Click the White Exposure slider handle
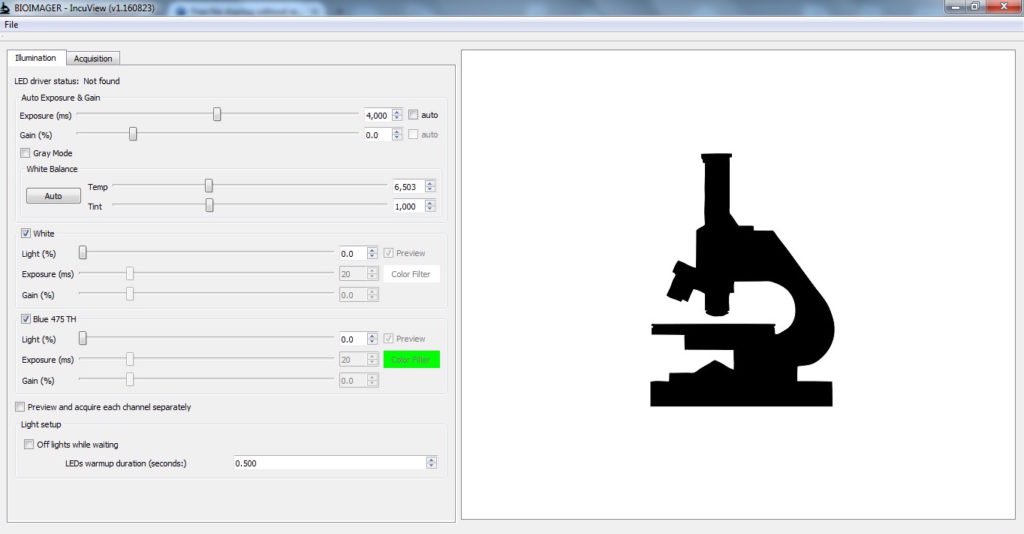 point(130,274)
